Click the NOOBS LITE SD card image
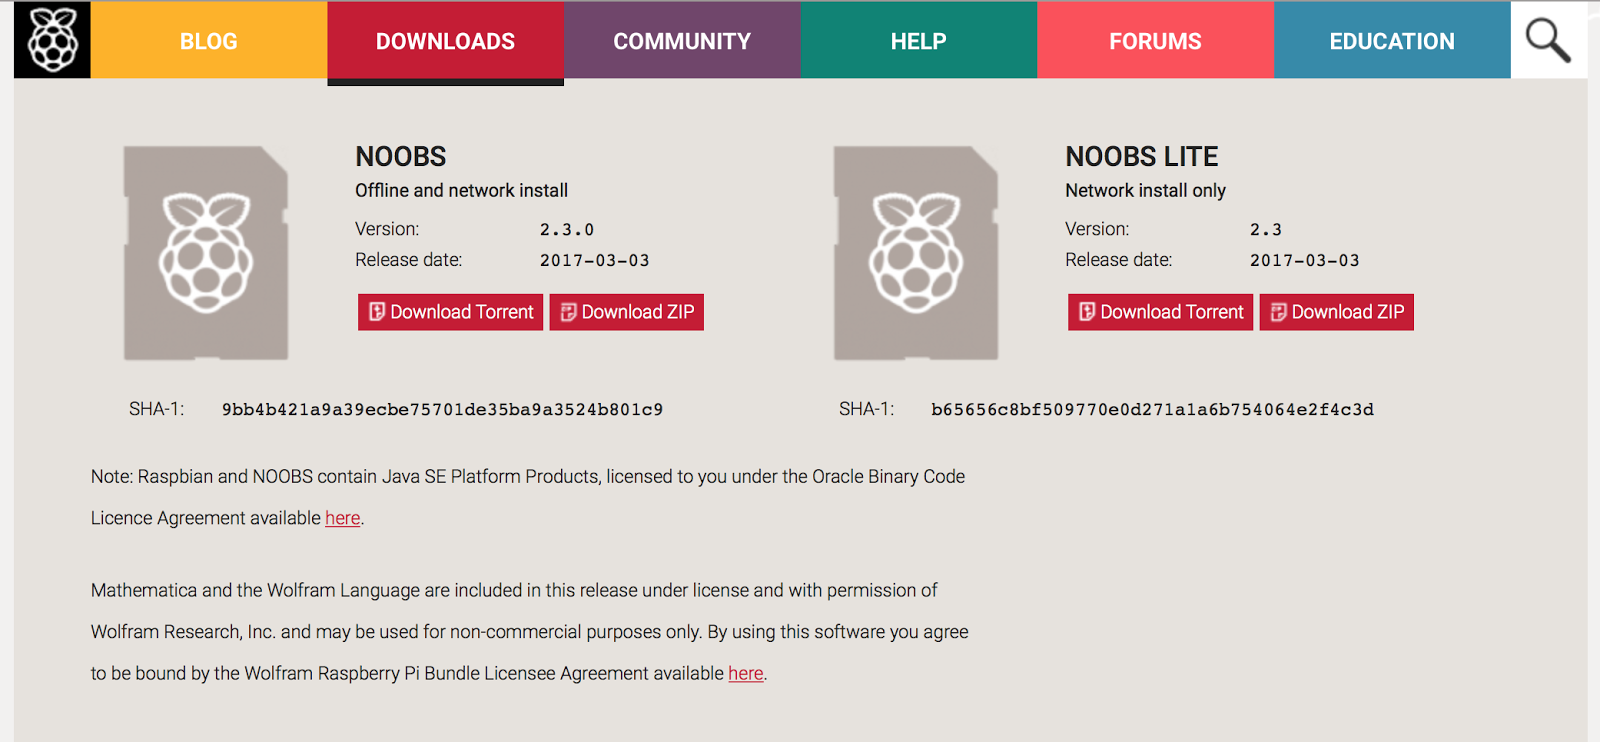This screenshot has width=1600, height=742. click(916, 253)
